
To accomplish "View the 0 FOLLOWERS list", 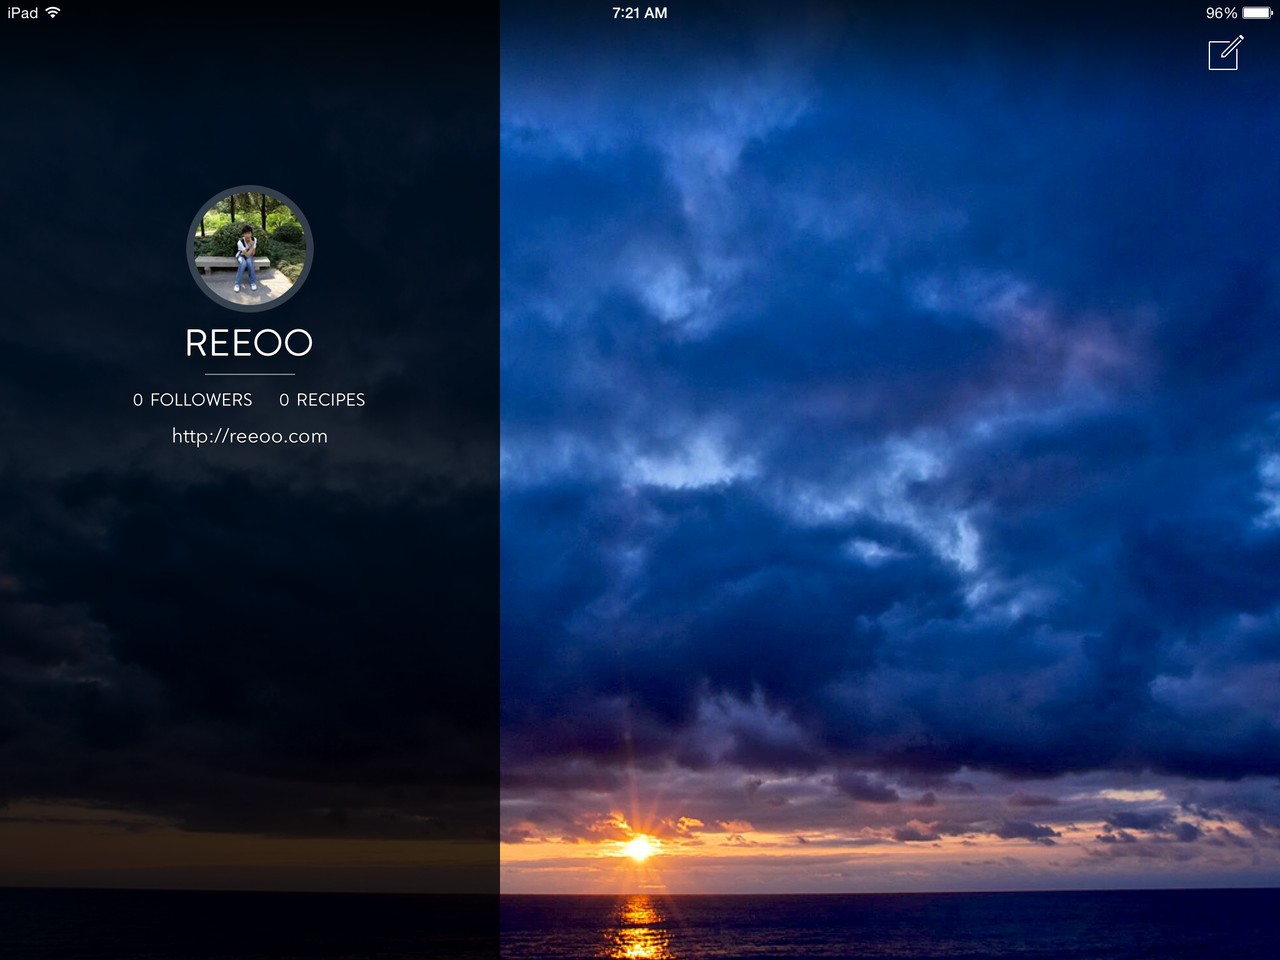I will click(193, 399).
